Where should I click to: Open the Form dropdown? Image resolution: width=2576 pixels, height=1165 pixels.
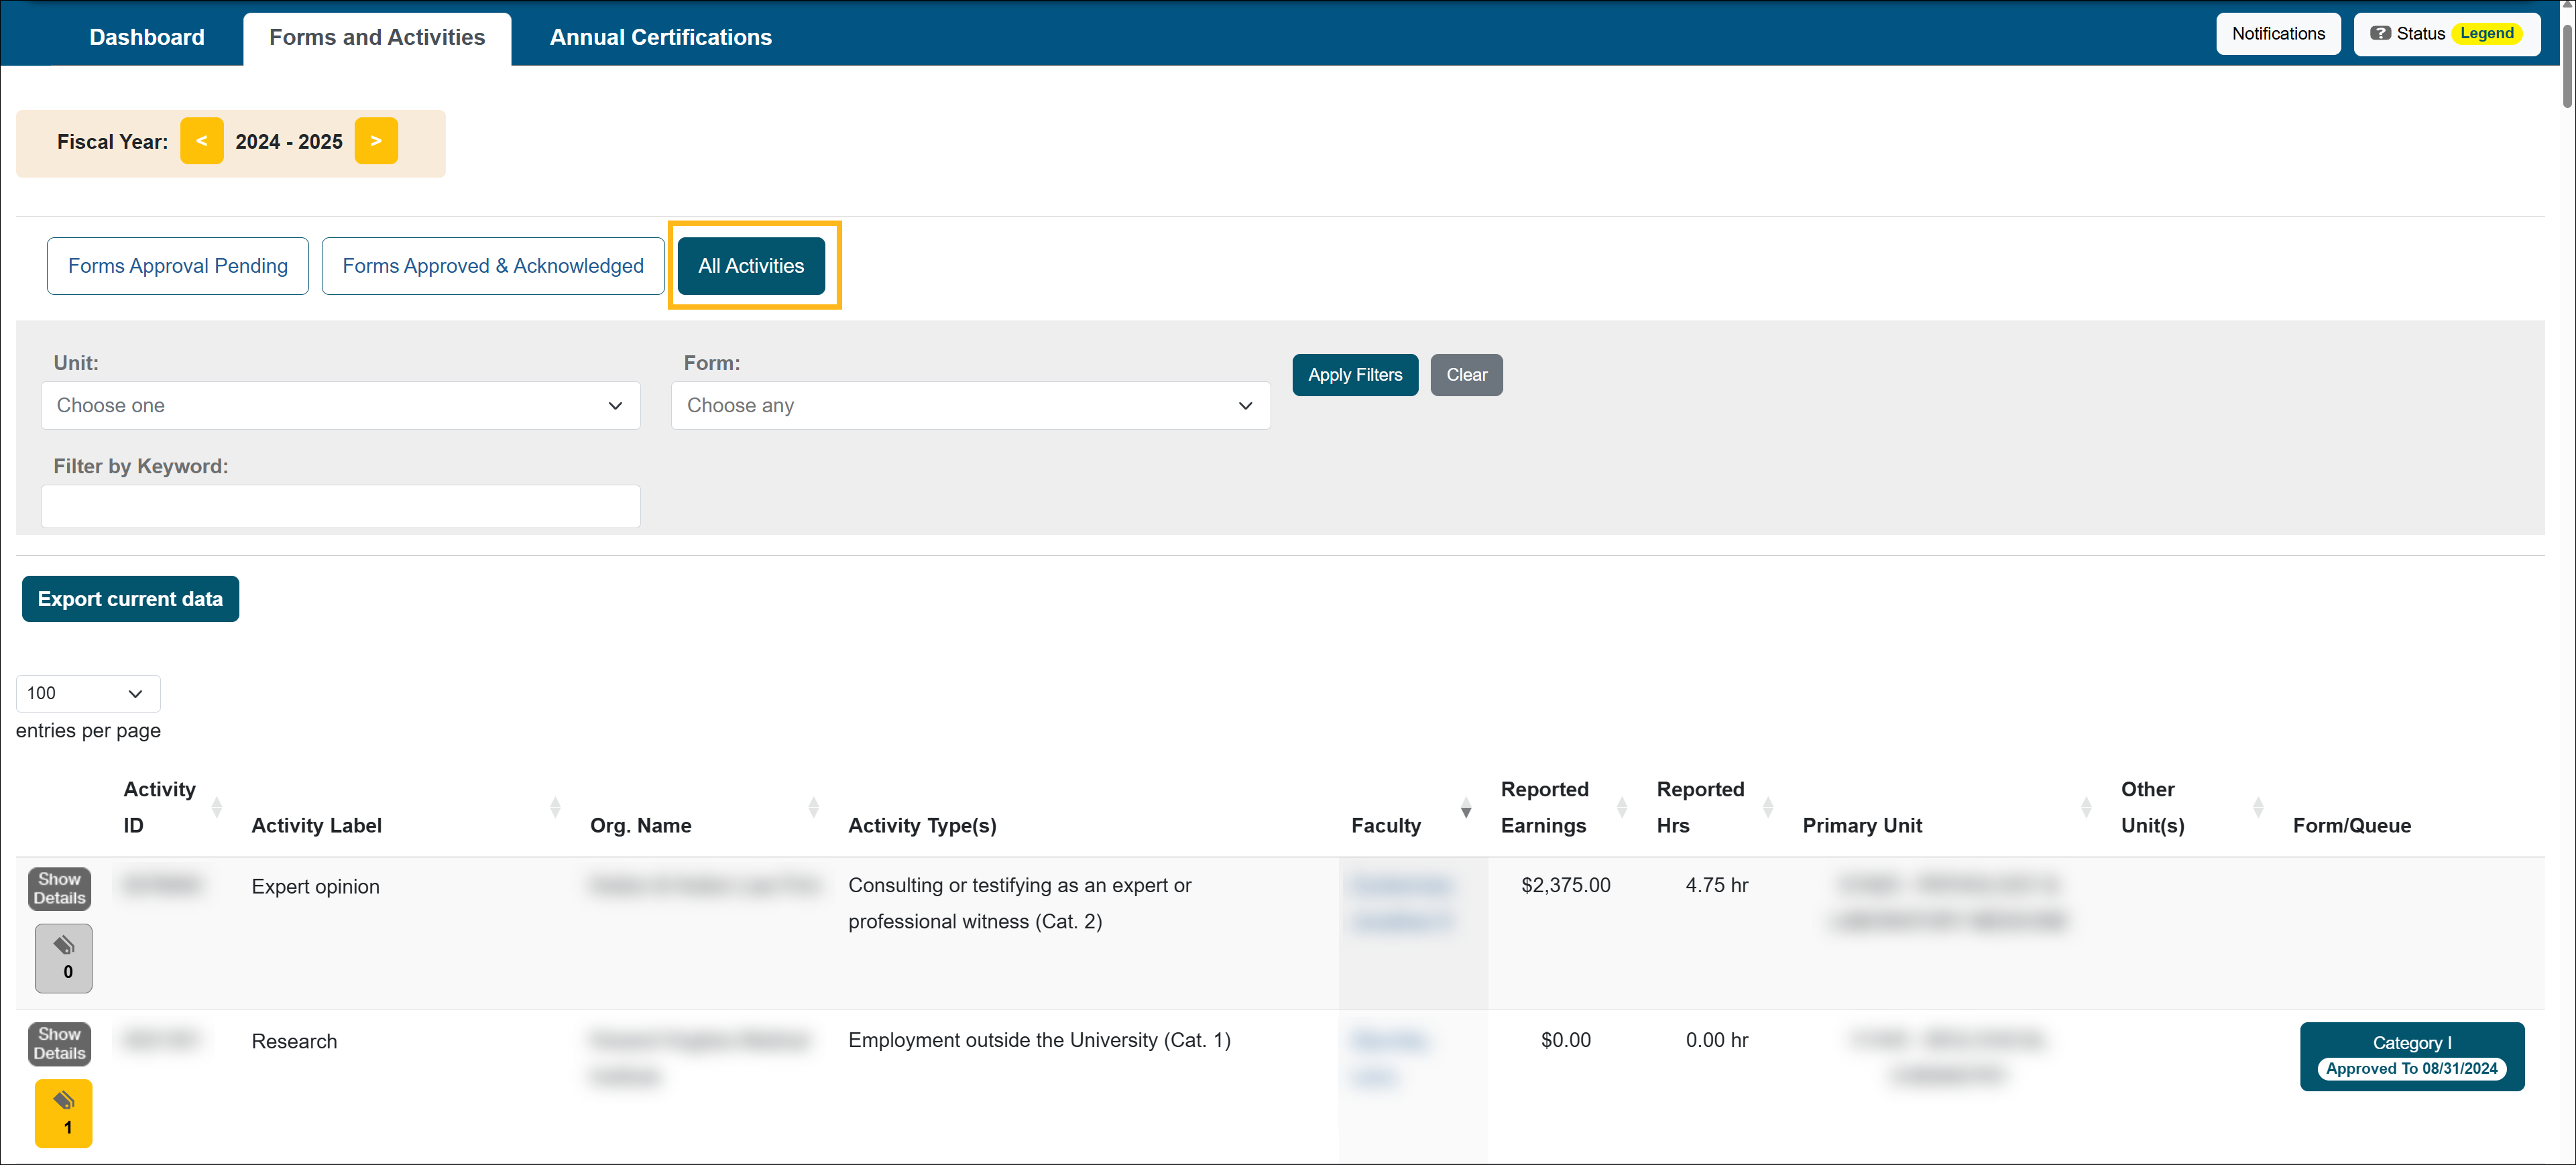pos(970,405)
